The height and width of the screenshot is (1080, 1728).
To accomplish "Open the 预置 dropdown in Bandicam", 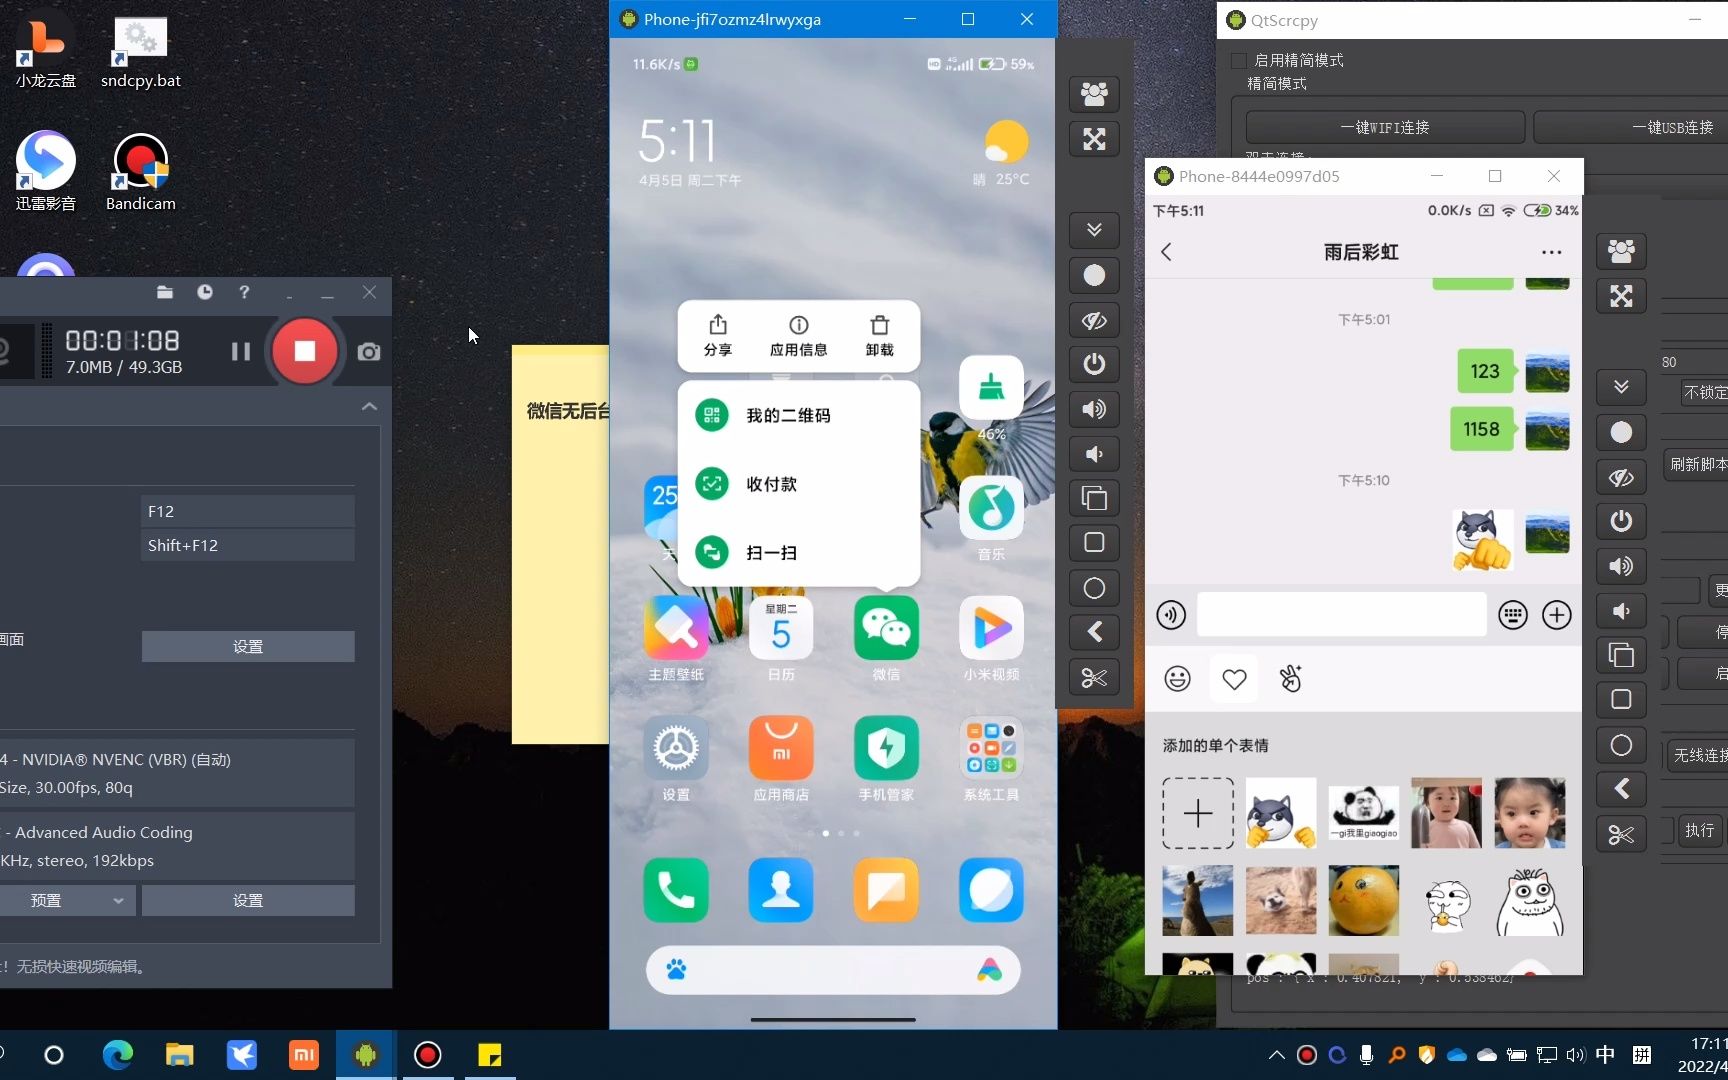I will click(67, 900).
